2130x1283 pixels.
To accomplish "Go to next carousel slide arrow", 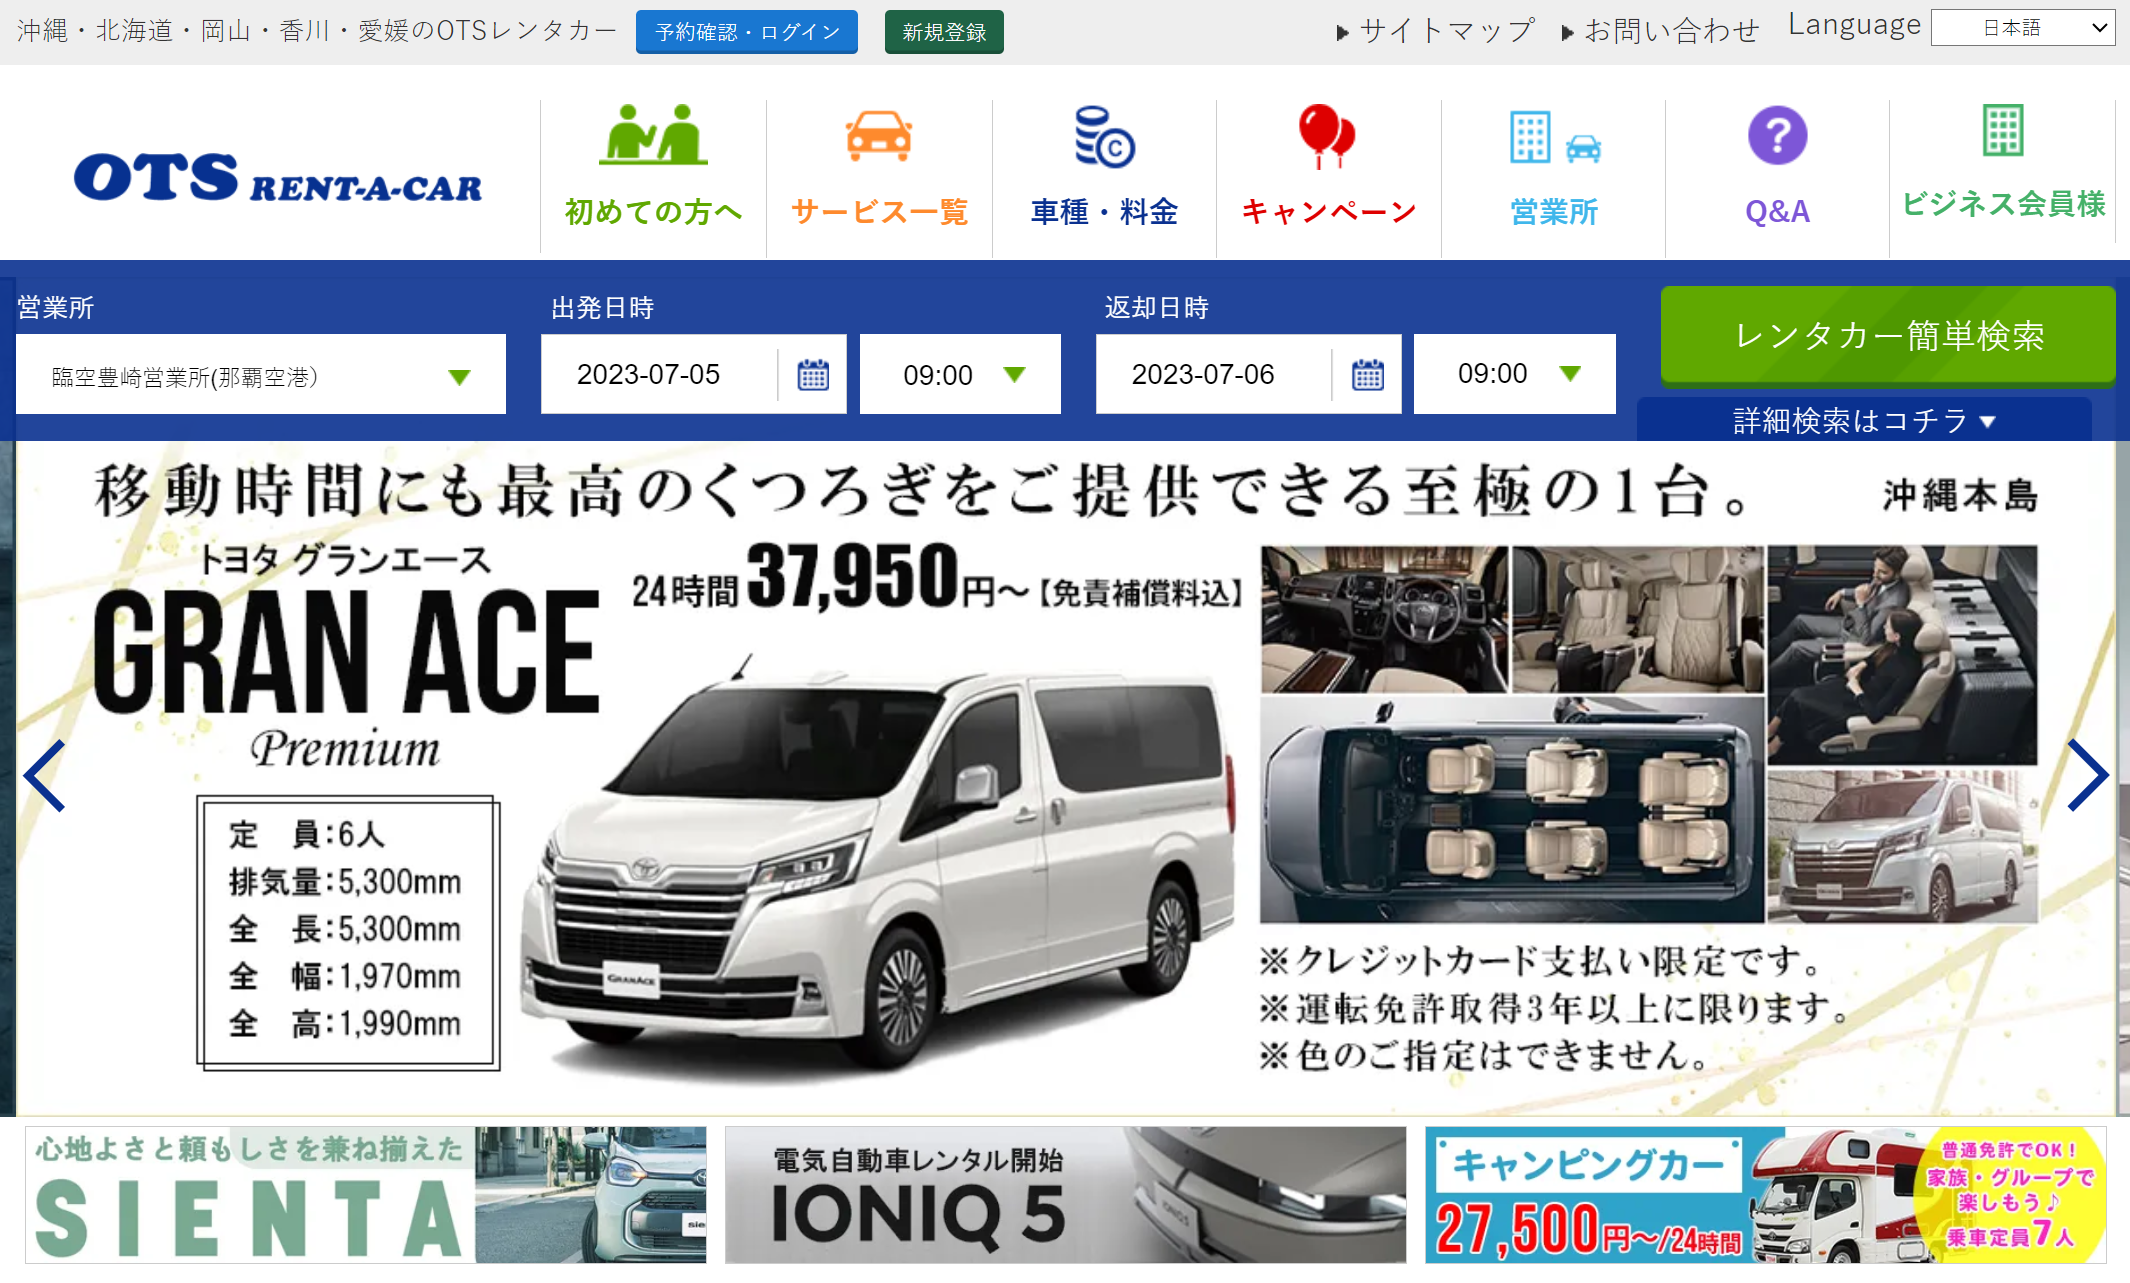I will click(x=2087, y=775).
